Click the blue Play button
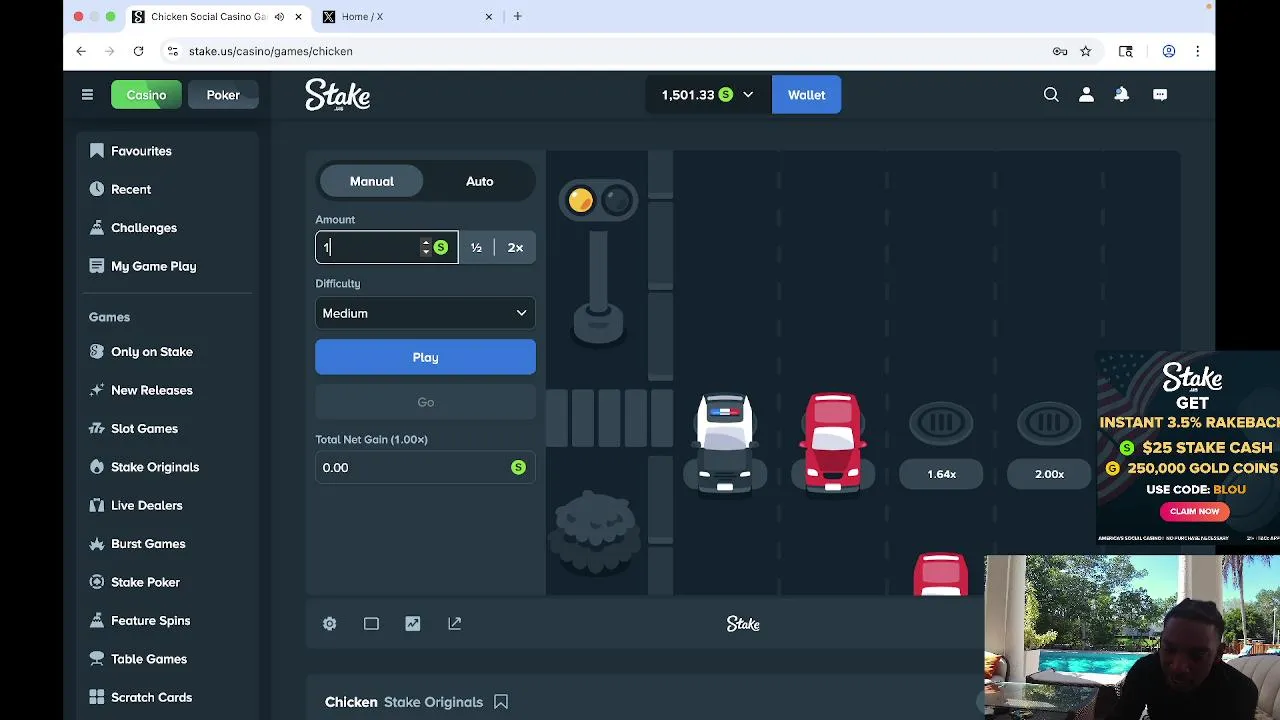This screenshot has height=720, width=1280. point(425,357)
